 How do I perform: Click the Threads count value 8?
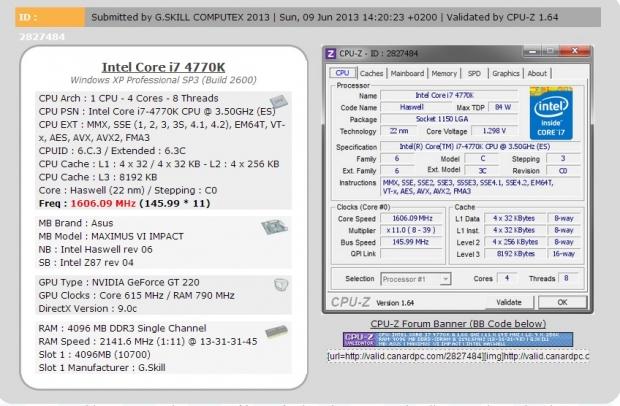pos(566,278)
